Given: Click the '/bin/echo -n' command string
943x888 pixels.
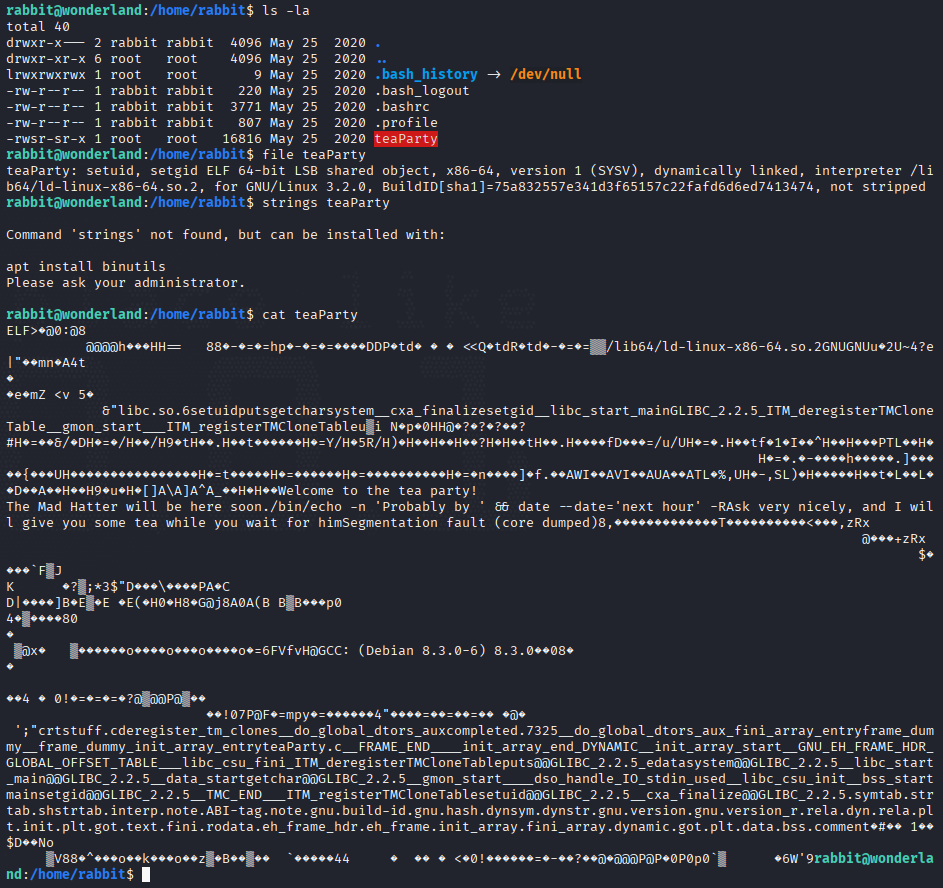Looking at the screenshot, I should click(318, 507).
